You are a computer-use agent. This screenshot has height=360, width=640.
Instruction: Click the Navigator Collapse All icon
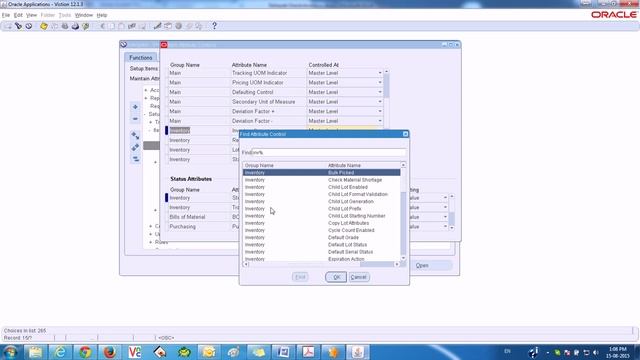click(135, 159)
